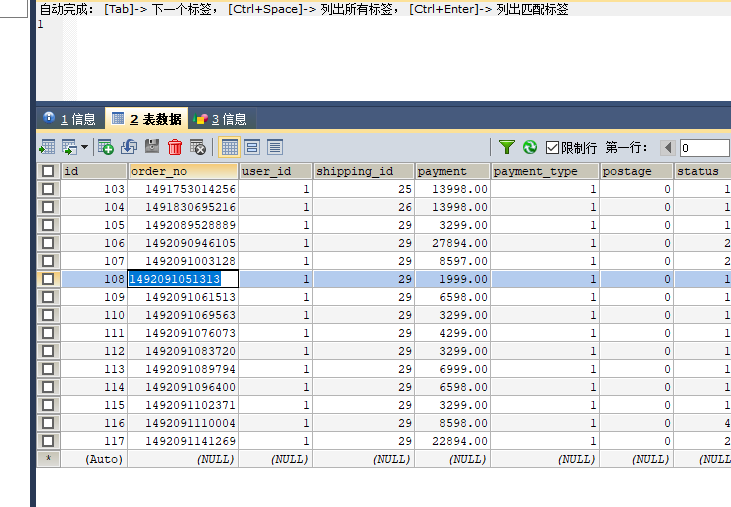The height and width of the screenshot is (507, 731).
Task: Click the cancel changes icon
Action: pos(198,147)
